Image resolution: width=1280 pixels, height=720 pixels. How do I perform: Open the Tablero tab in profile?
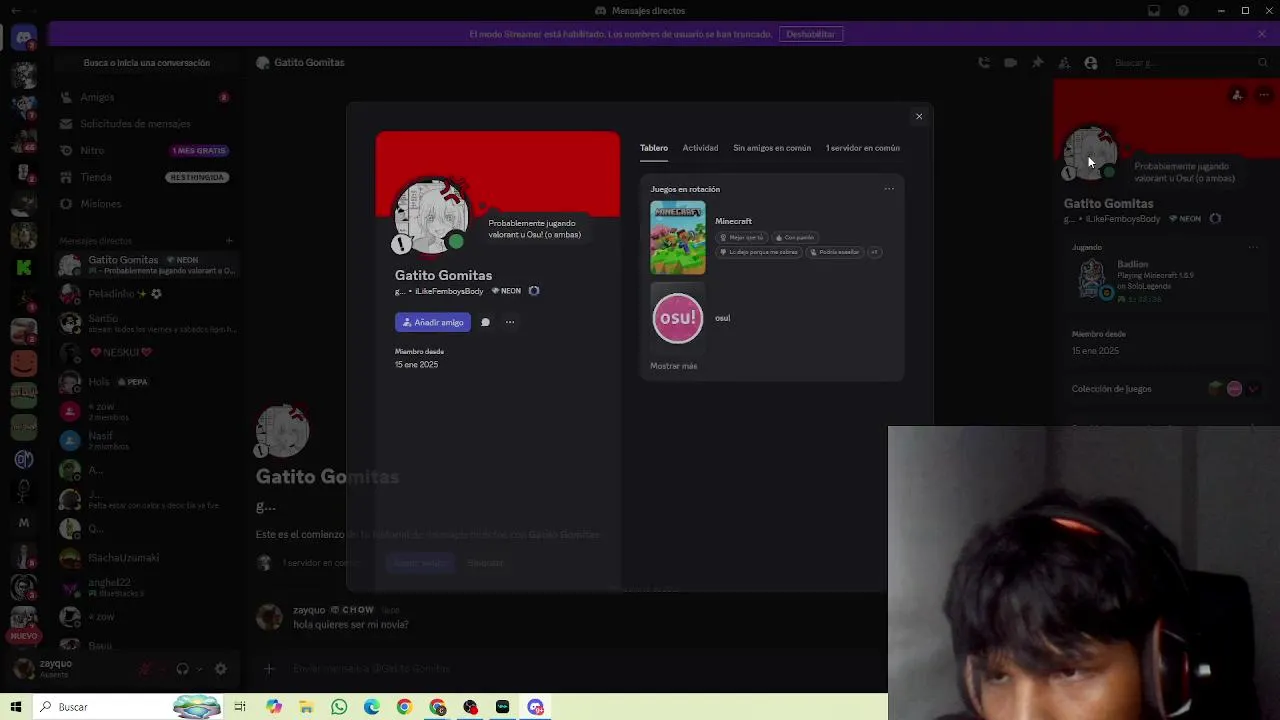point(654,148)
